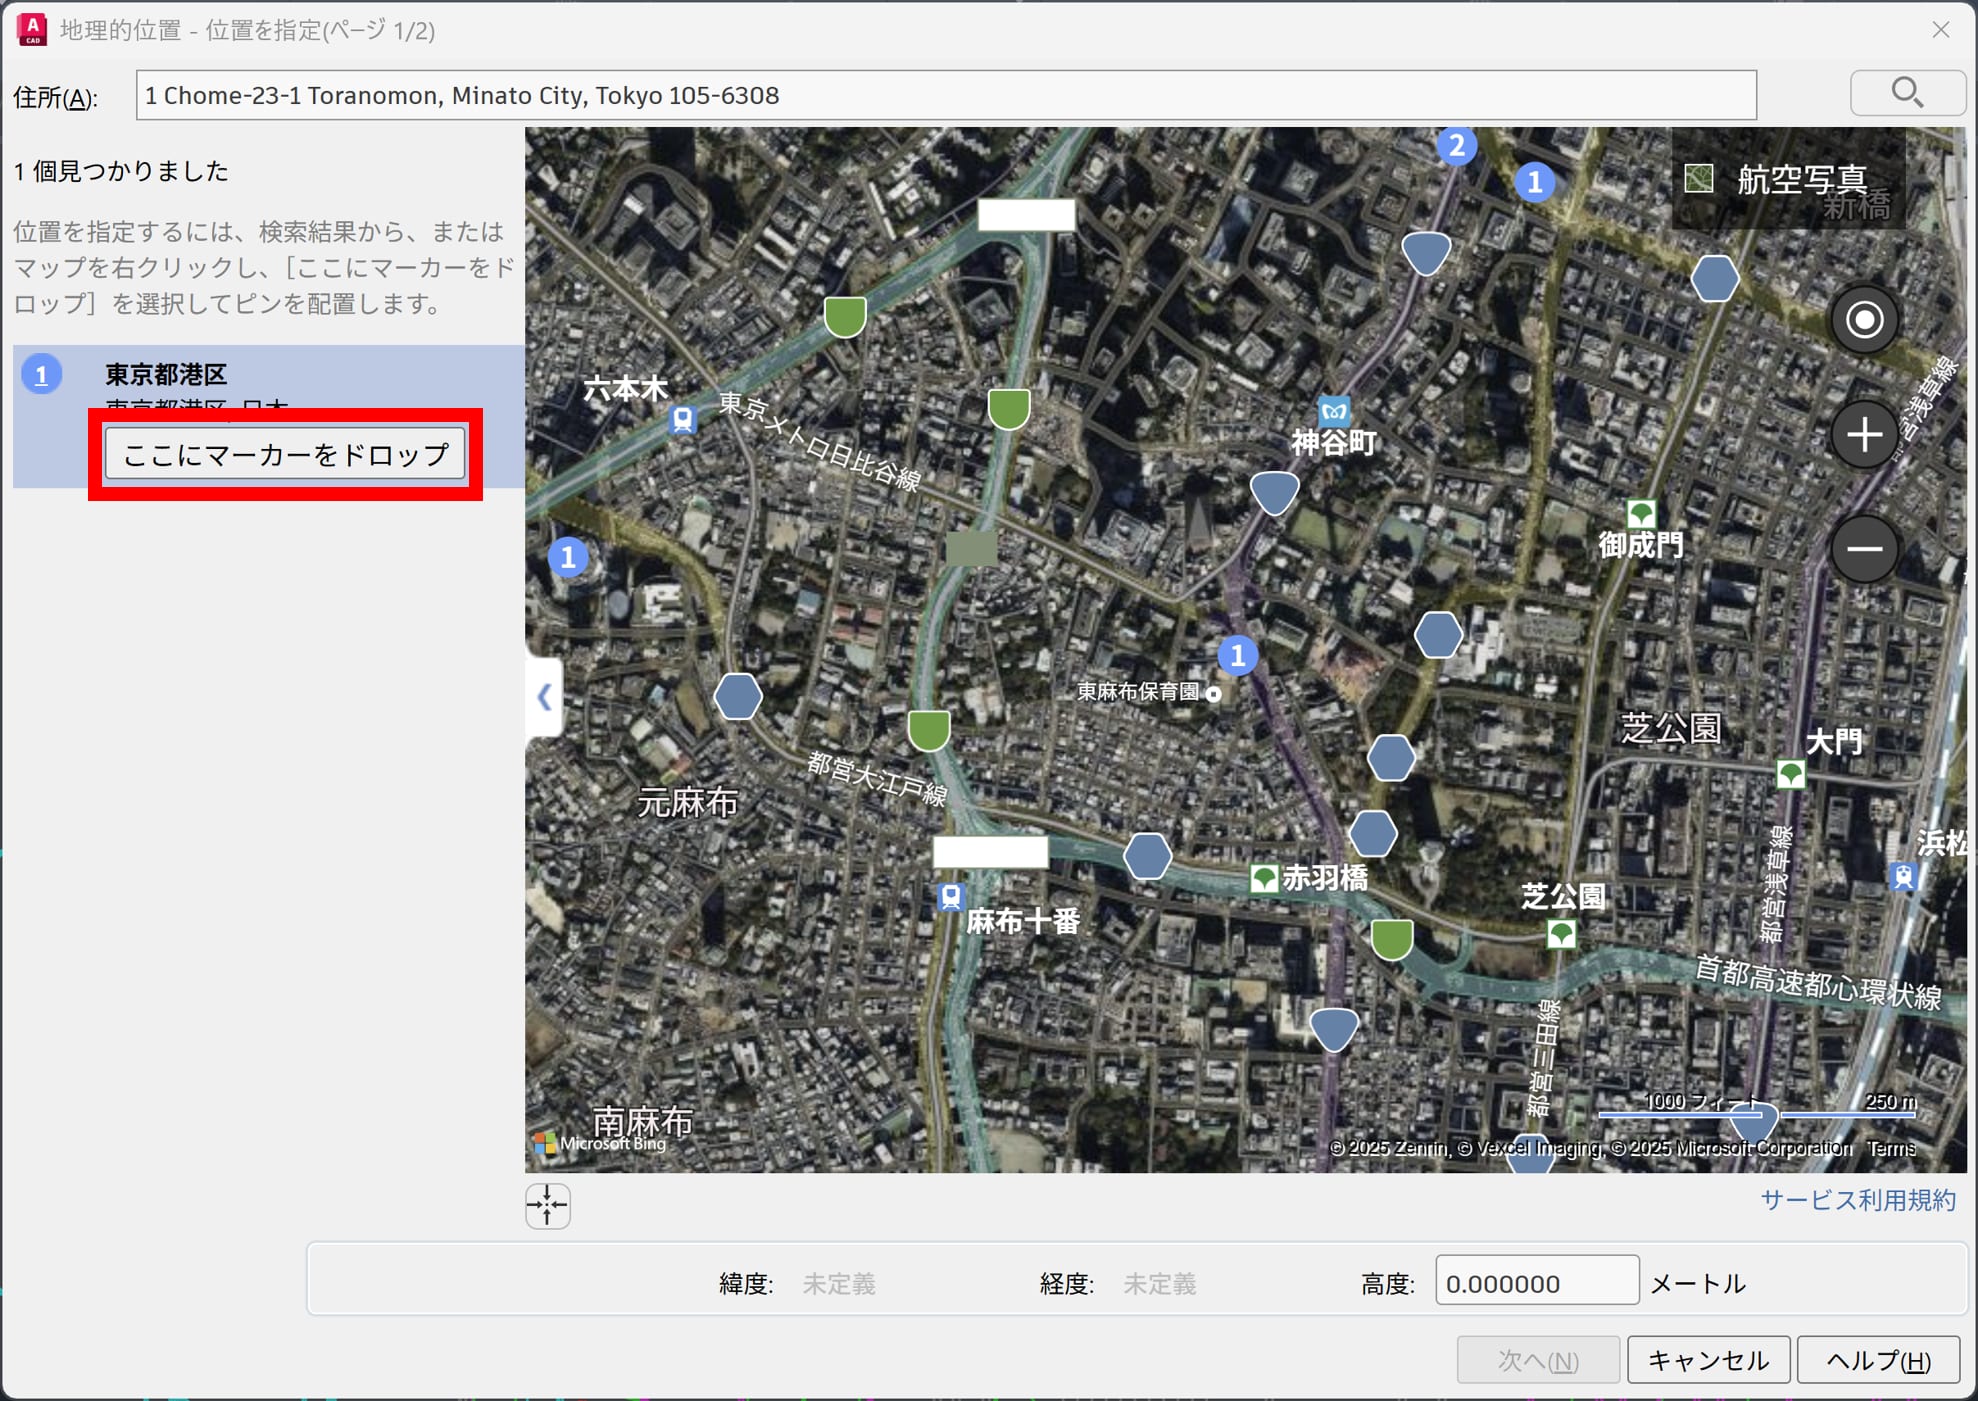1978x1401 pixels.
Task: Click the crosshair marker icon below map
Action: [x=547, y=1205]
